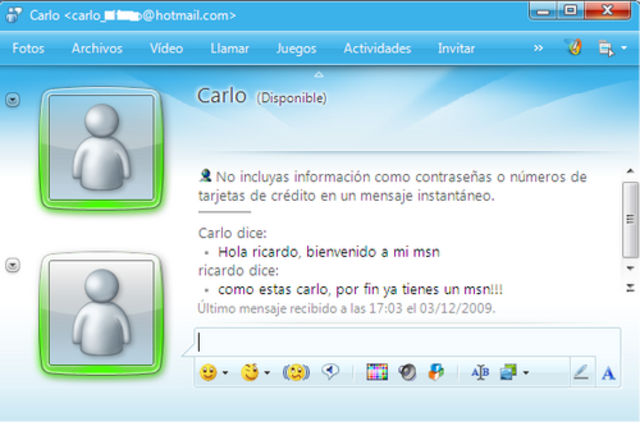
Task: Click message "como estas carlo, por fin ya tienes un msn!!!"
Action: click(x=360, y=290)
